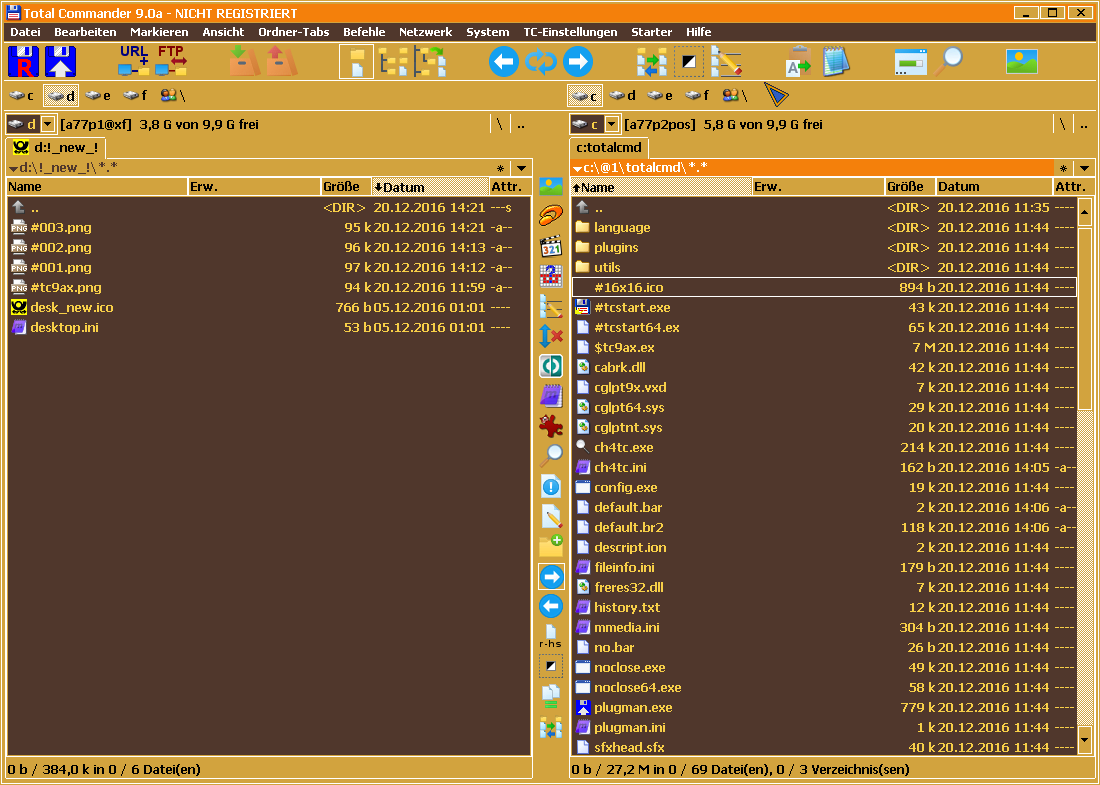Select desk_new.ico in left panel
This screenshot has width=1100, height=785.
pos(268,307)
